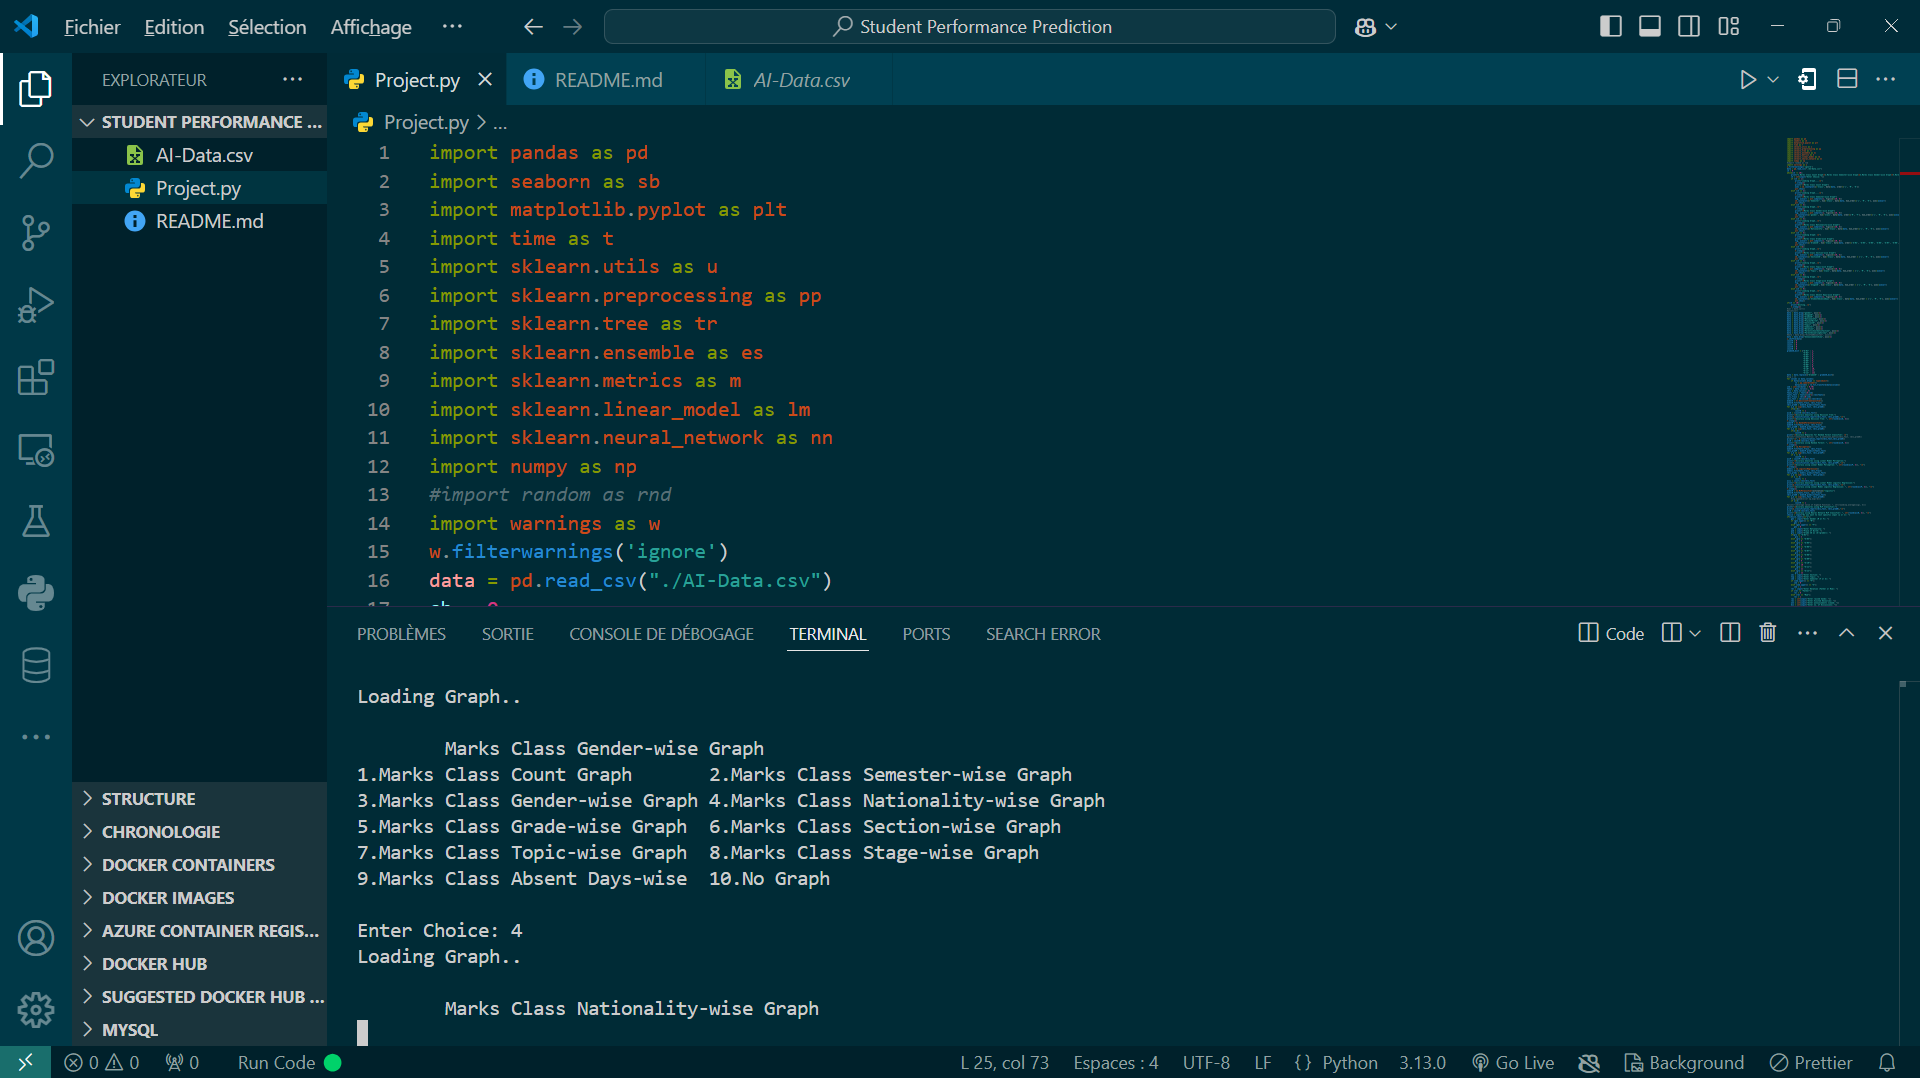Open the Copilot chat menu
1920x1078 pixels.
tap(1375, 27)
